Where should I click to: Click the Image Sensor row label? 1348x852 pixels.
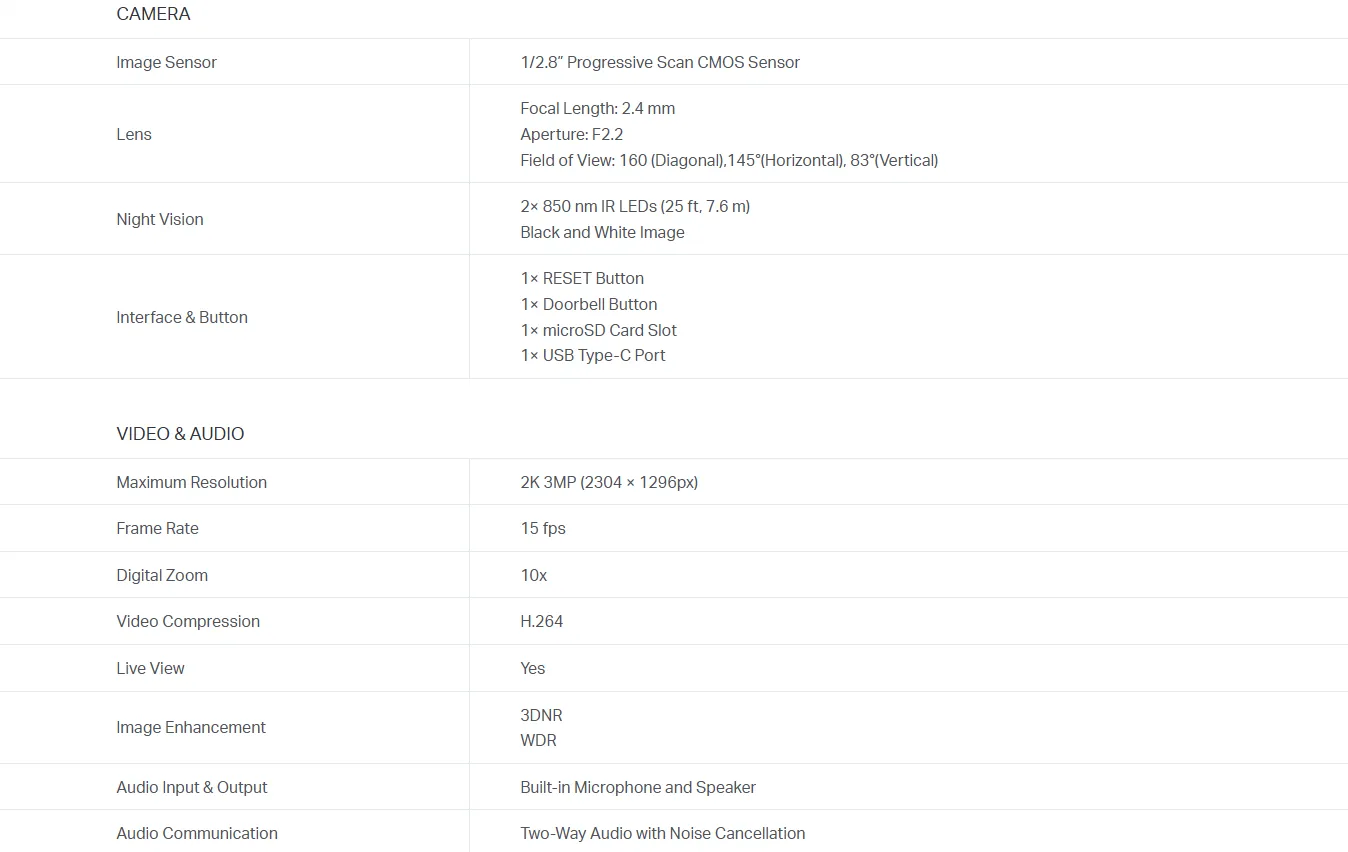tap(166, 62)
